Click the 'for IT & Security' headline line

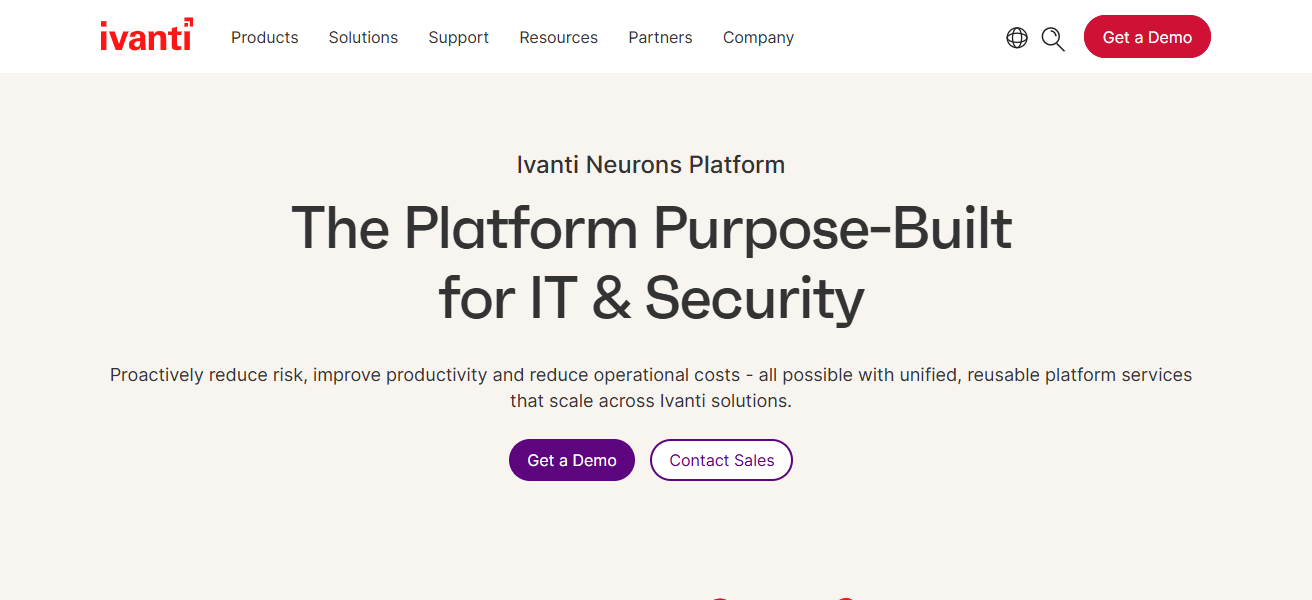tap(651, 298)
